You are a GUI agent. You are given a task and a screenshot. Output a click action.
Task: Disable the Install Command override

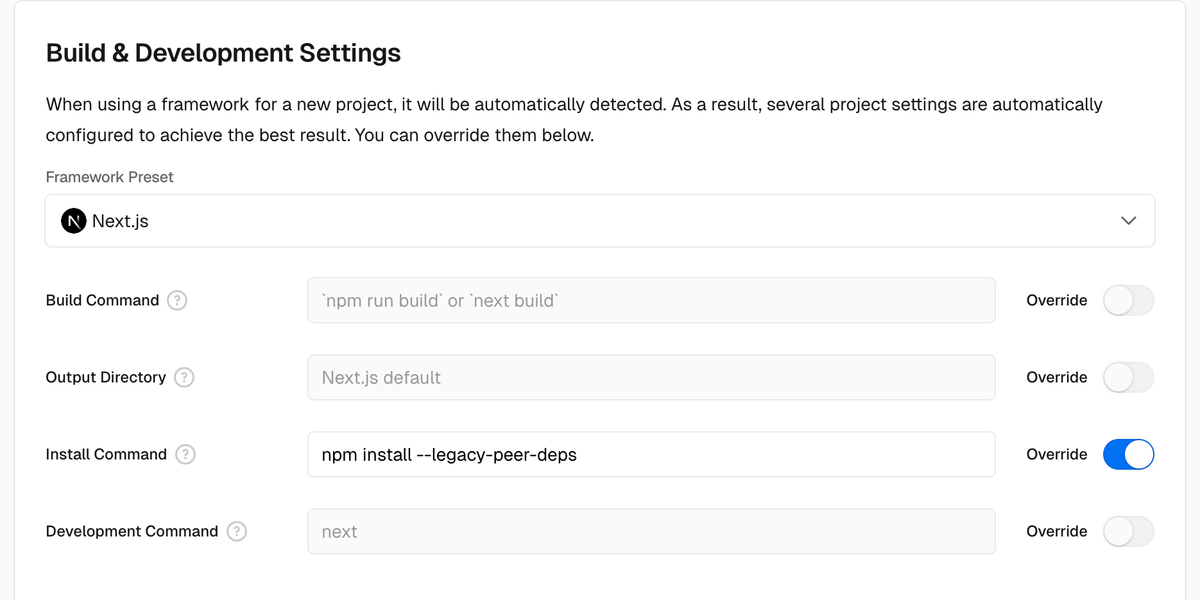tap(1128, 454)
